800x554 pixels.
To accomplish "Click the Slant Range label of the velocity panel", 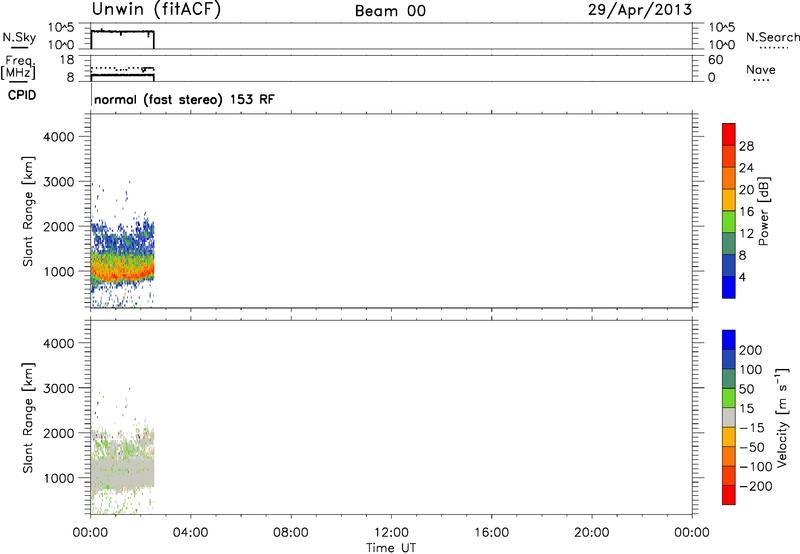I will [x=28, y=418].
